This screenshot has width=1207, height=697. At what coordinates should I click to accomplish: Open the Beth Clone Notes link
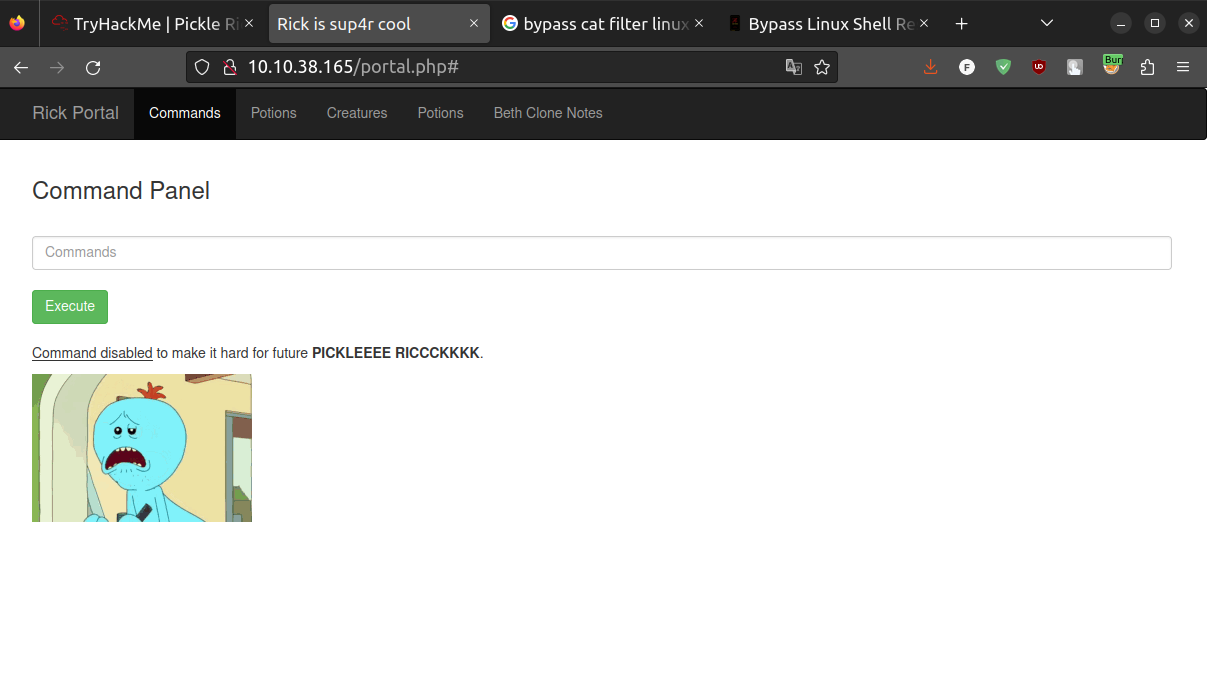click(548, 113)
